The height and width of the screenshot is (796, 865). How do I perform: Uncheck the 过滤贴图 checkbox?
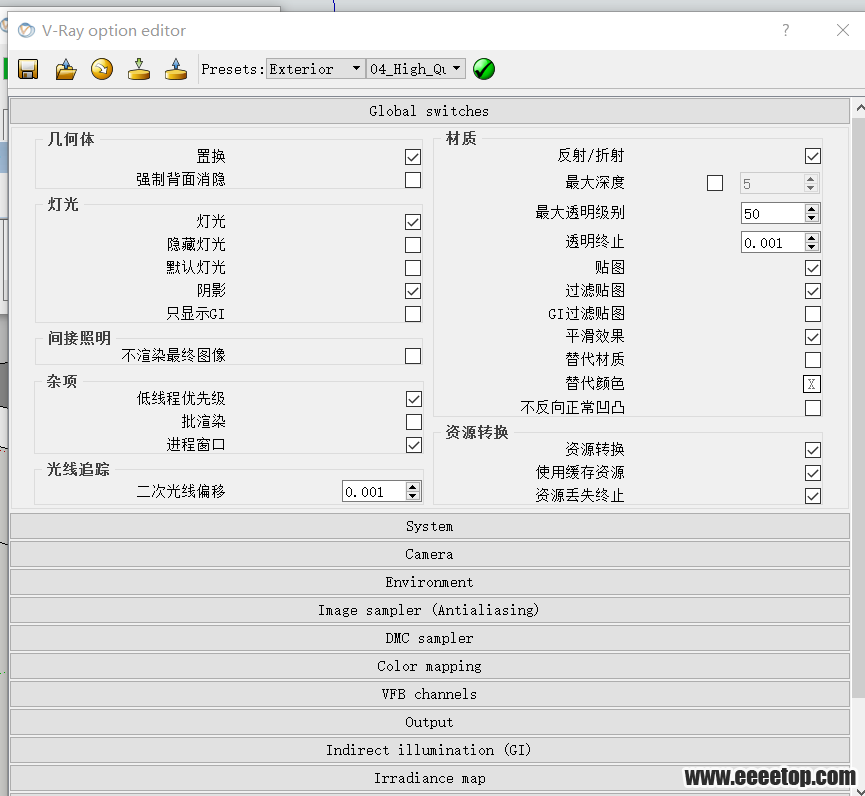tap(813, 291)
